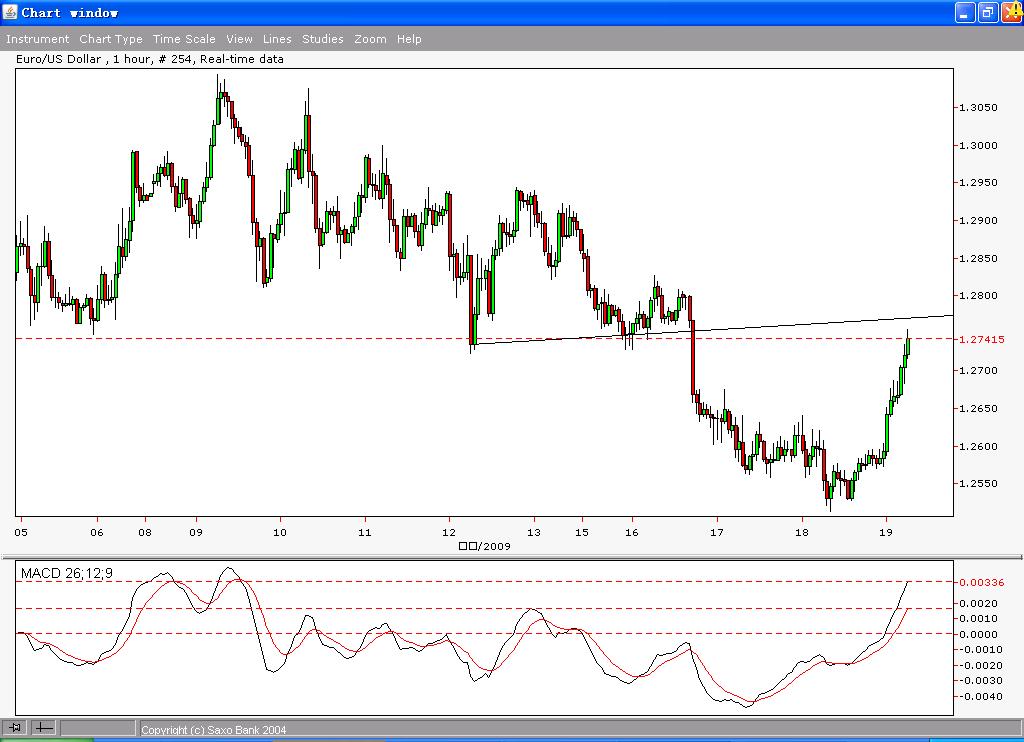Click the 10 date label on time axis
1024x742 pixels.
(280, 532)
